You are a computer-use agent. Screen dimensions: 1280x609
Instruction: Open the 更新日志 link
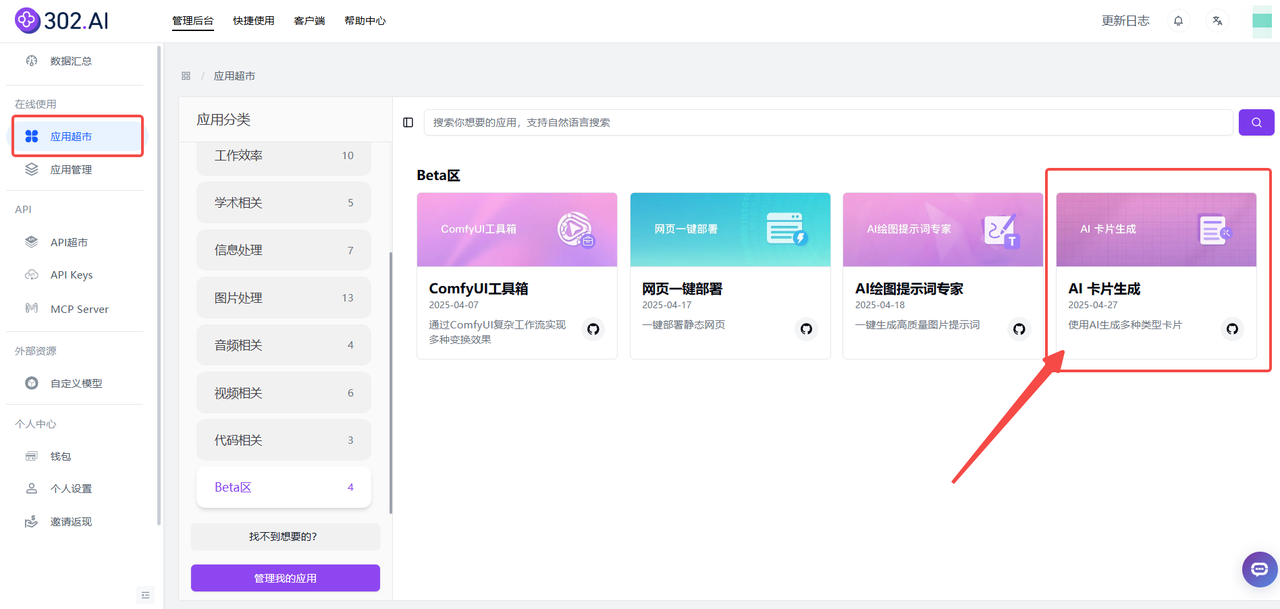pyautogui.click(x=1126, y=21)
